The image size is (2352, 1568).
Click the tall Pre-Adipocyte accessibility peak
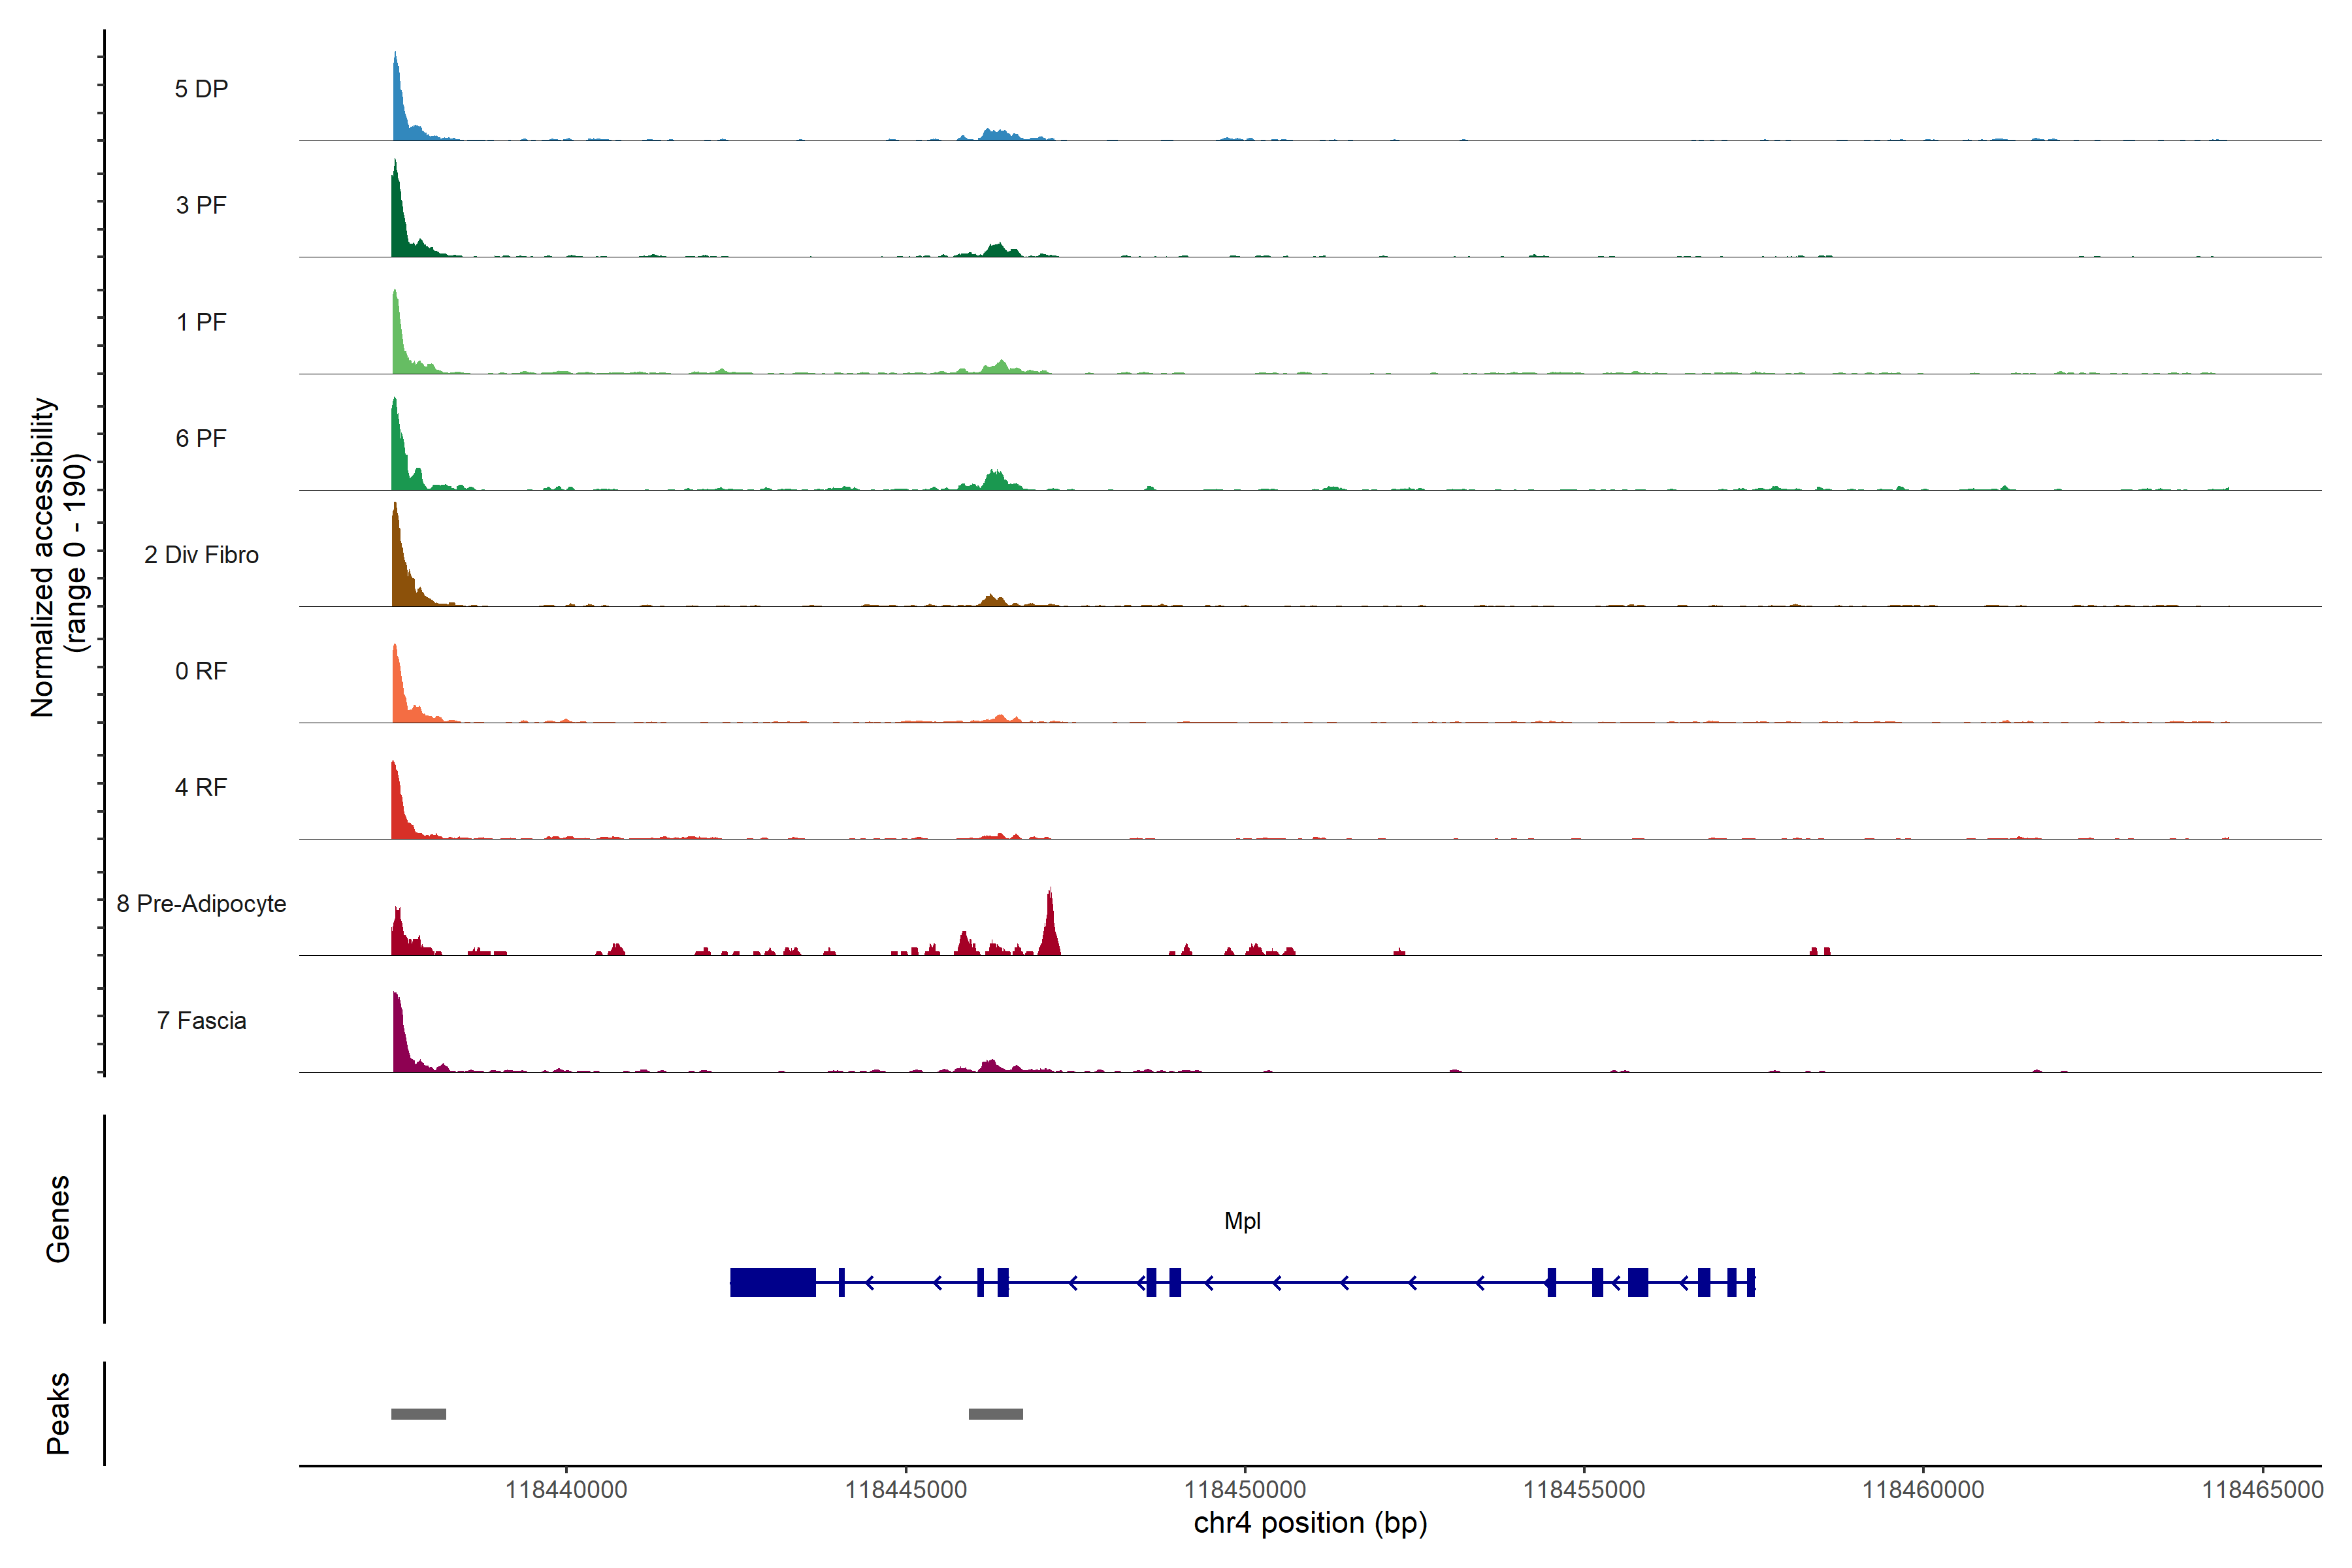click(1049, 925)
